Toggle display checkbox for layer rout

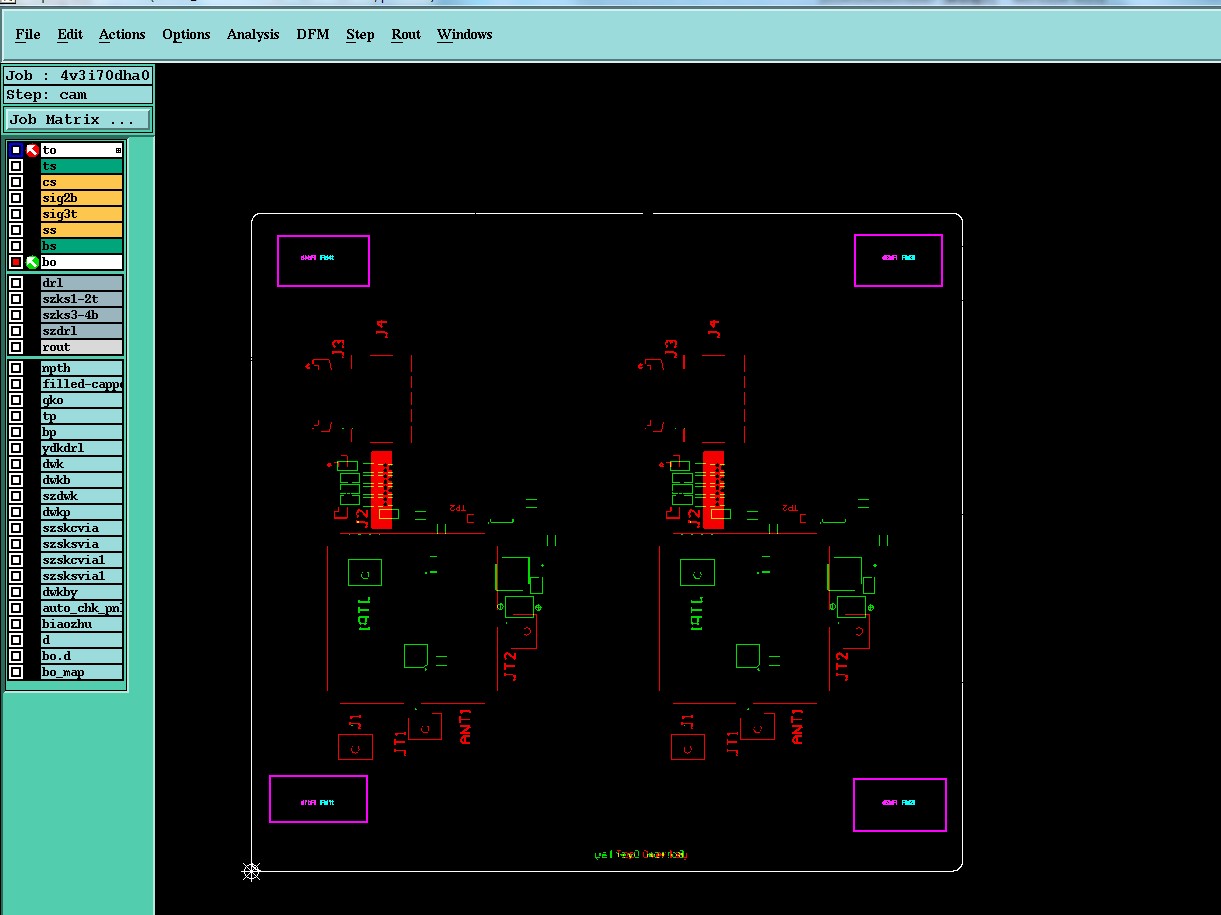tap(16, 347)
